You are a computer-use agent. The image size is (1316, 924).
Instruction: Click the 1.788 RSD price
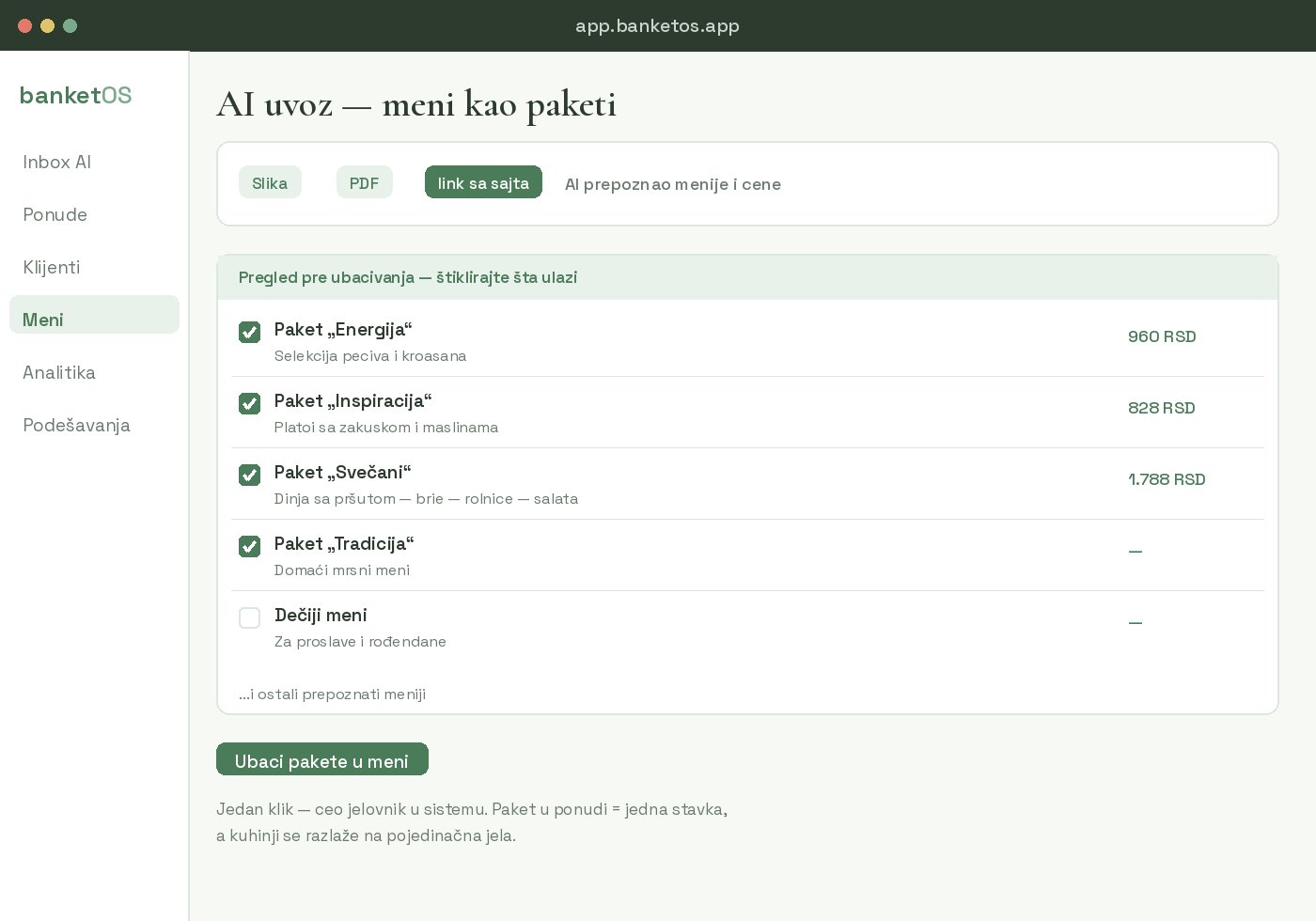[1167, 480]
